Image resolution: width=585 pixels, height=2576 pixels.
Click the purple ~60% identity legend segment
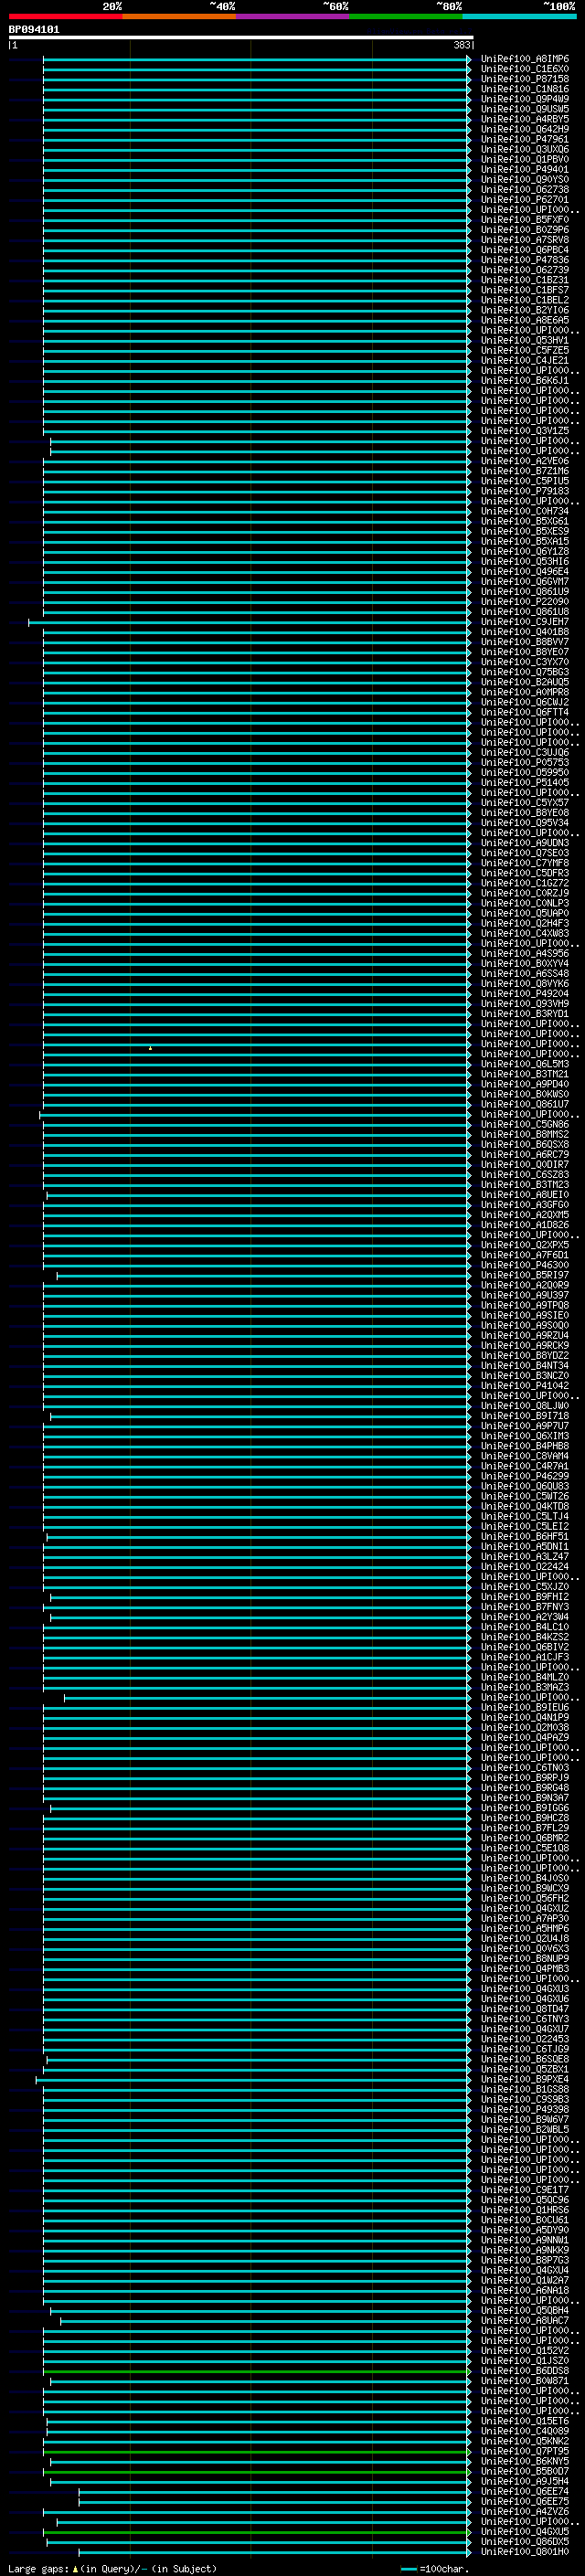click(293, 16)
